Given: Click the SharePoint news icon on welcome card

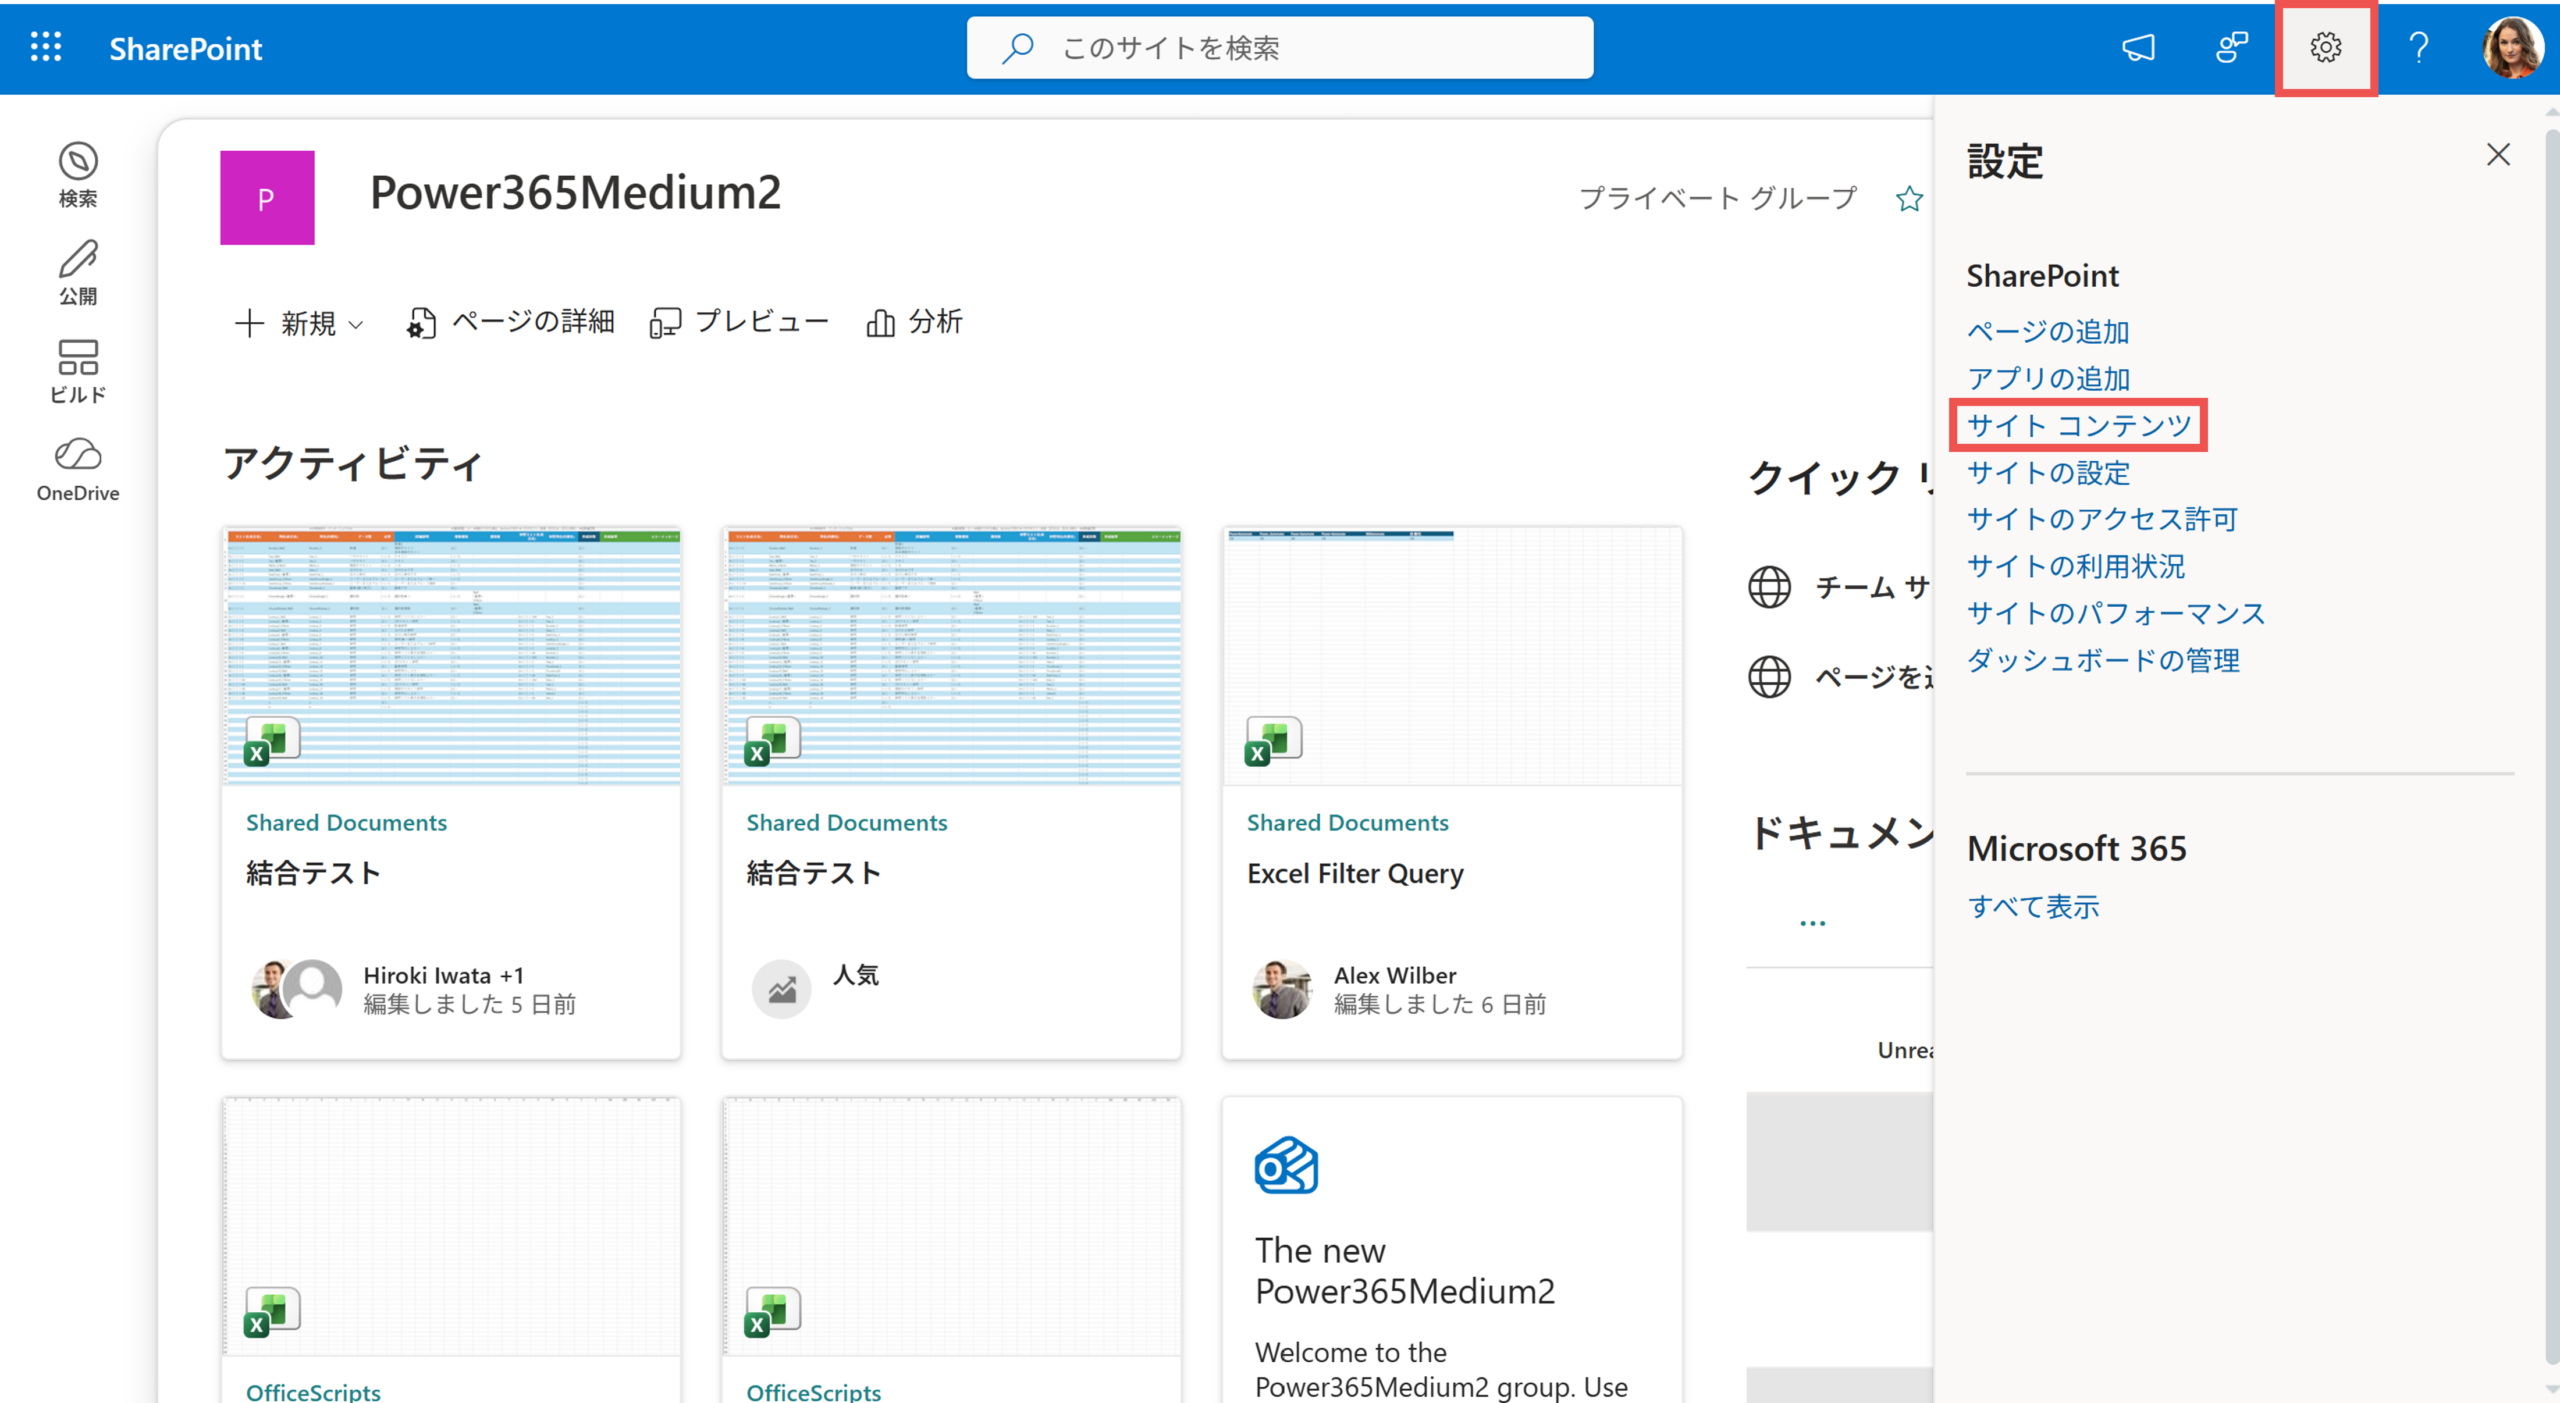Looking at the screenshot, I should [1287, 1165].
